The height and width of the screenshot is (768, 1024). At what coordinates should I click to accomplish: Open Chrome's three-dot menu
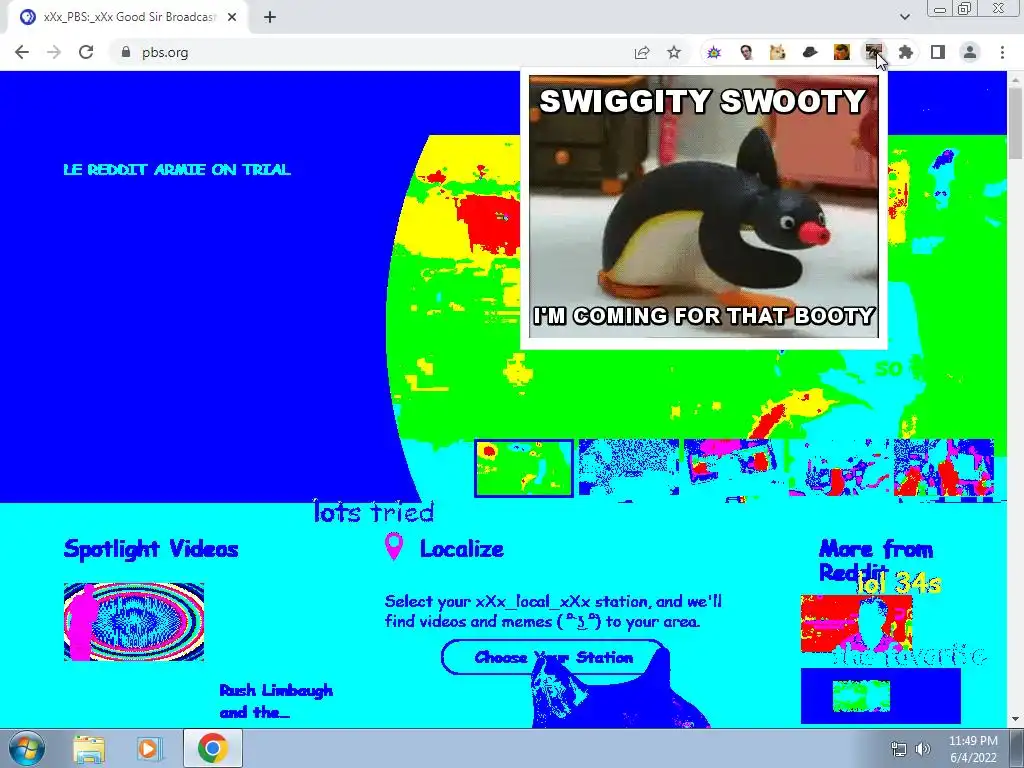point(1002,52)
